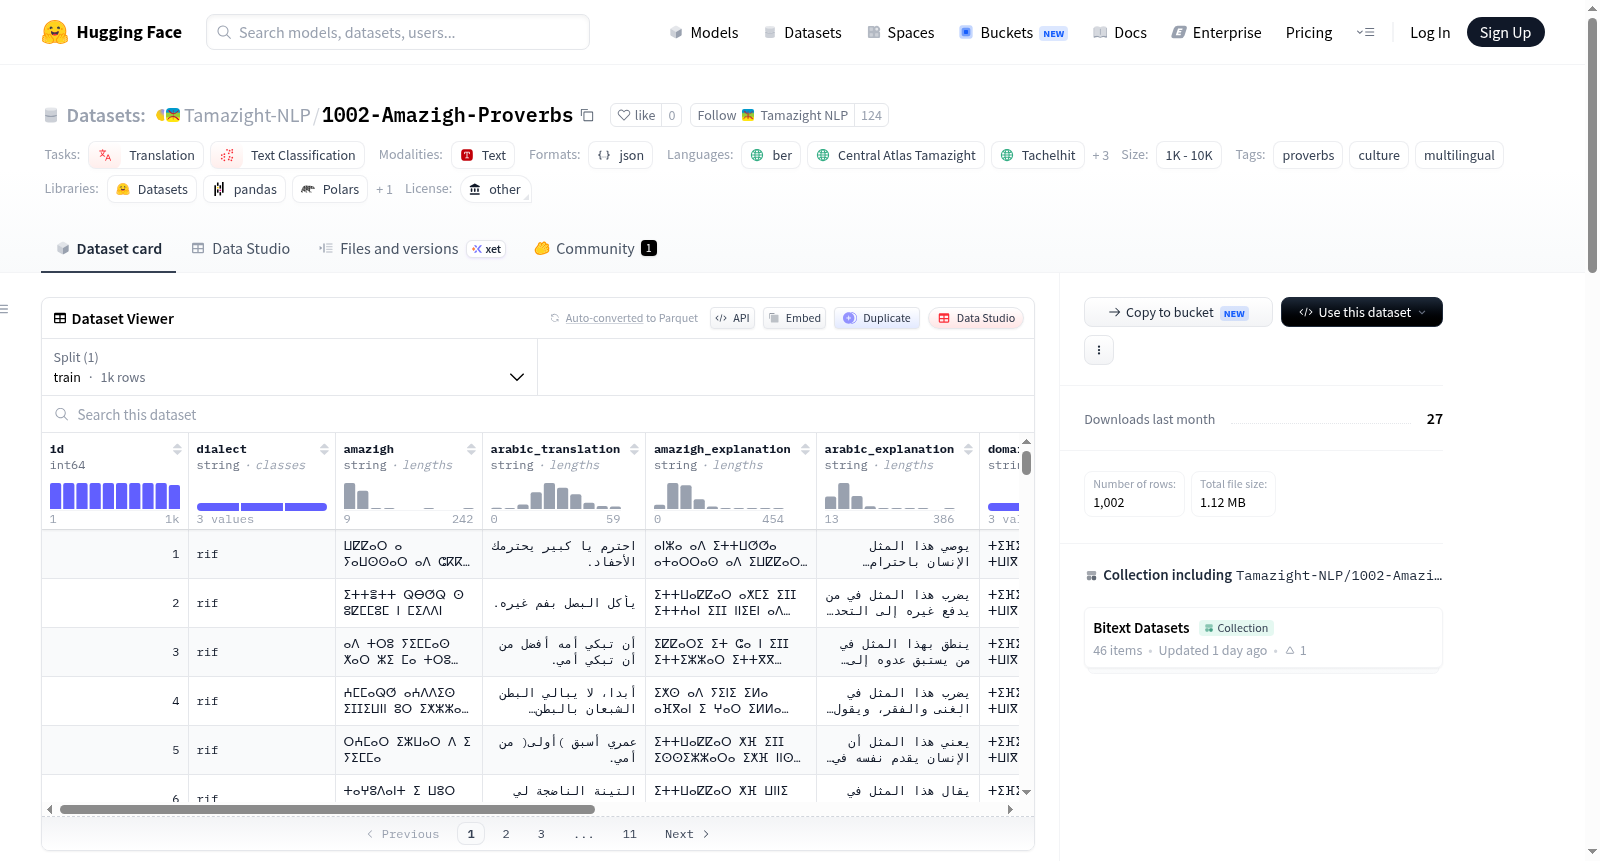Image resolution: width=1600 pixels, height=861 pixels.
Task: Select Central Atlas Tamazight language tag
Action: pyautogui.click(x=896, y=155)
